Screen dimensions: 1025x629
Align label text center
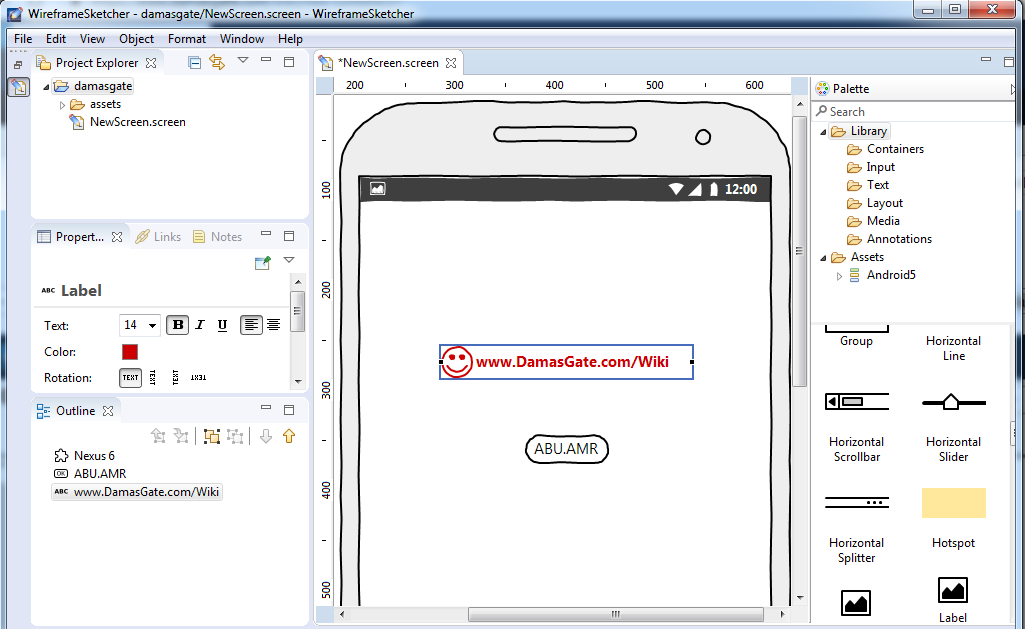[273, 325]
